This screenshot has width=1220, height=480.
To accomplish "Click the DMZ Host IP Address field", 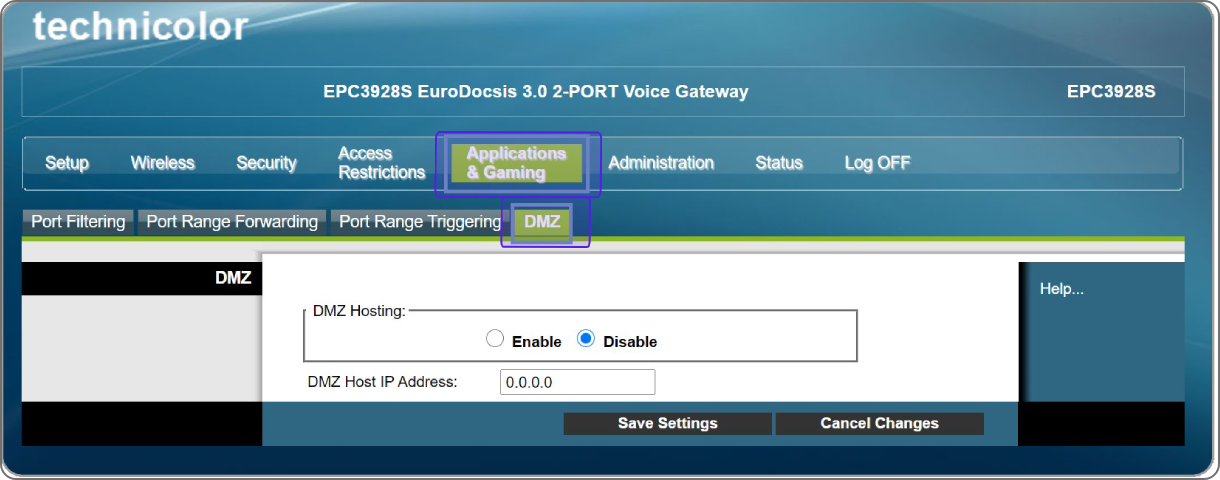I will click(577, 382).
